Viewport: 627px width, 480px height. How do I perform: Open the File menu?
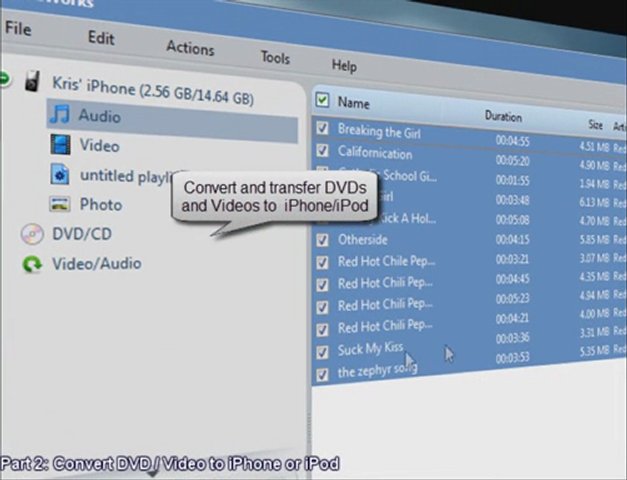click(x=18, y=29)
